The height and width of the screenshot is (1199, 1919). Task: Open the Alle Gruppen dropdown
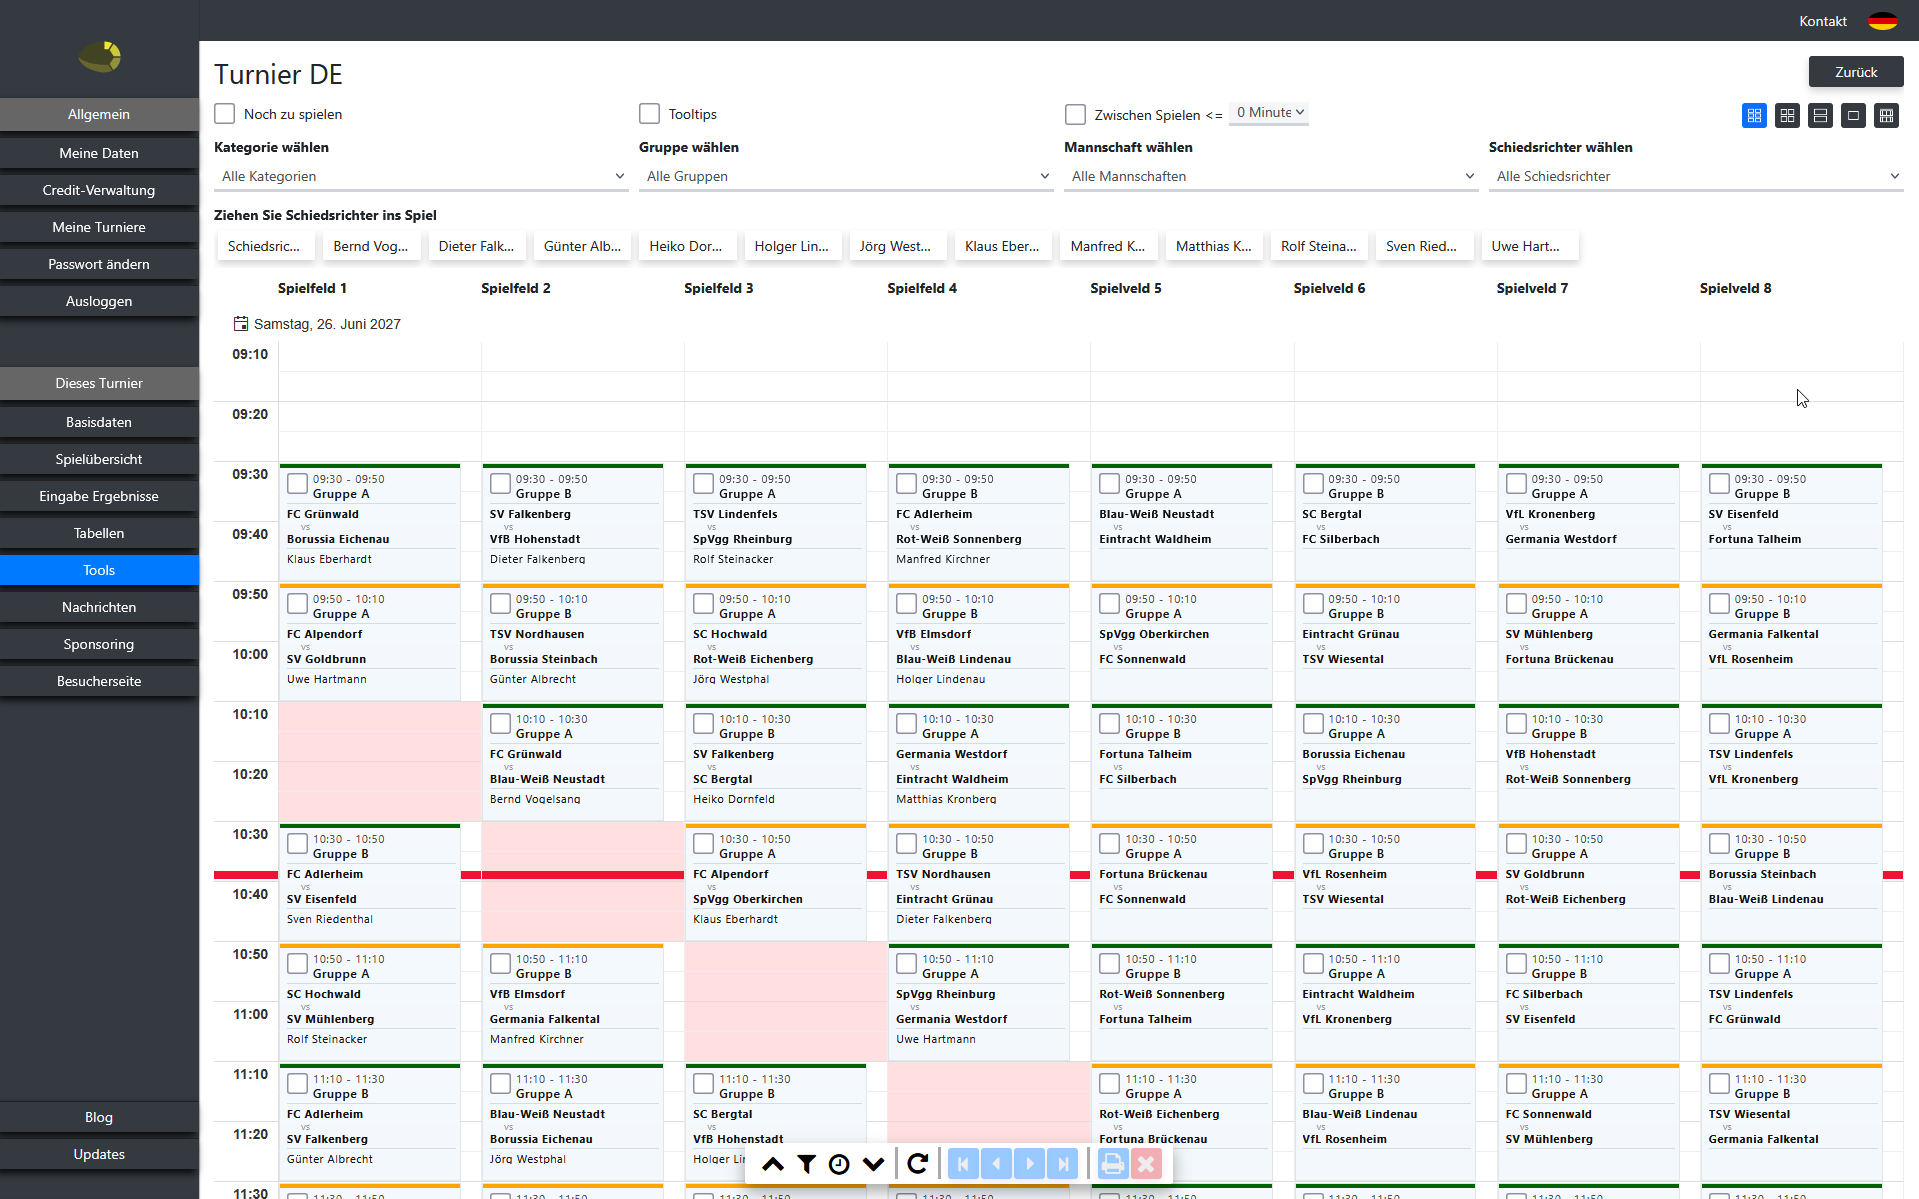tap(846, 176)
